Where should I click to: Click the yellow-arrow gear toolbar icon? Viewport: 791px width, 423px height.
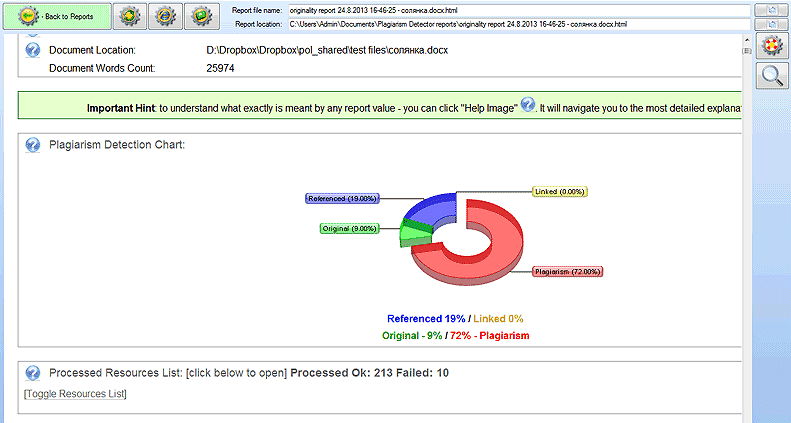131,16
